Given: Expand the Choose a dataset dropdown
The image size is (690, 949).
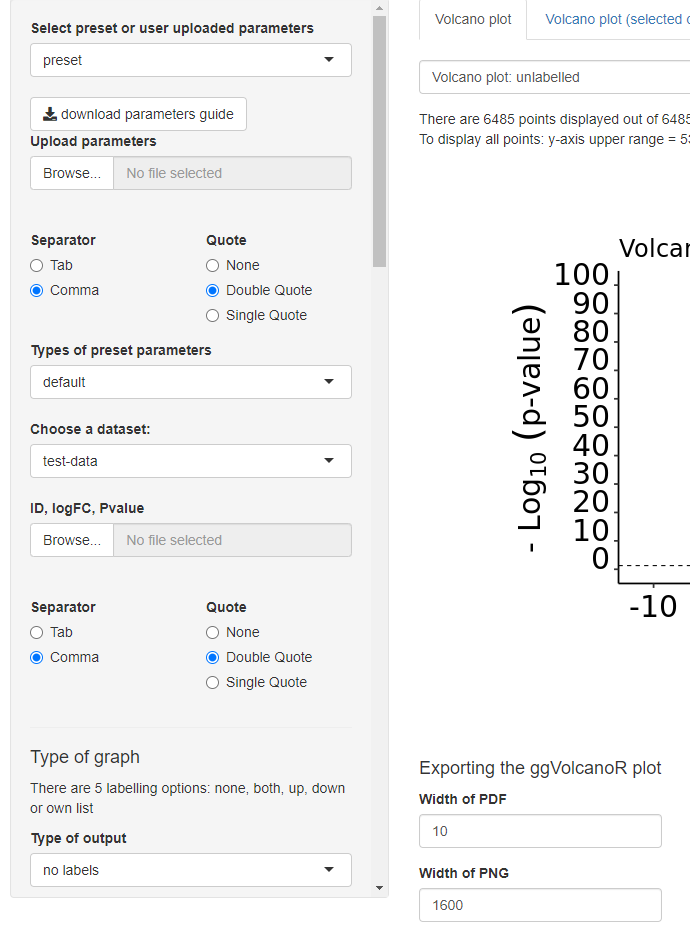Looking at the screenshot, I should tap(191, 461).
